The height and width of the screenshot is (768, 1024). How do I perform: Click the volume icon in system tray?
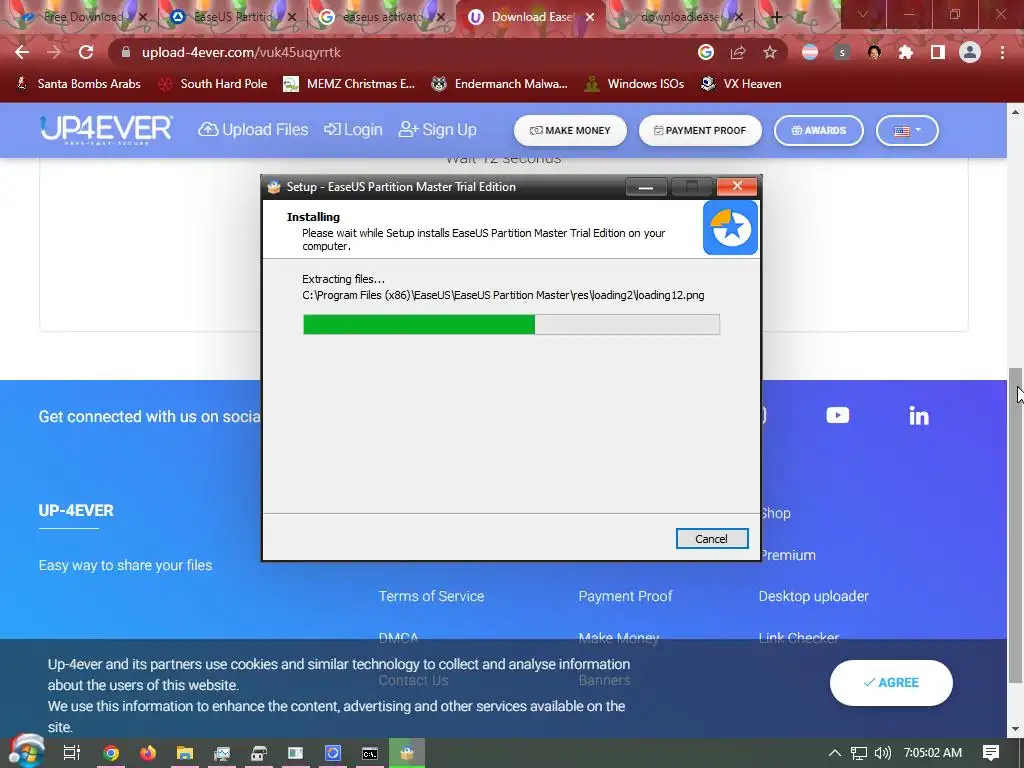coord(883,753)
